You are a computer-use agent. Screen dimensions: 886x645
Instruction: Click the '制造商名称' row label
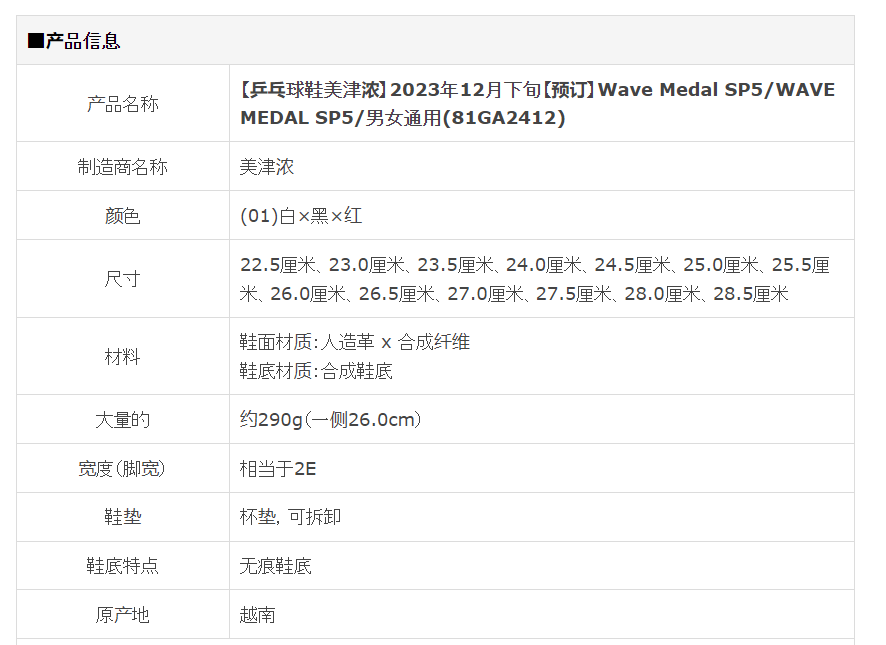(x=123, y=167)
